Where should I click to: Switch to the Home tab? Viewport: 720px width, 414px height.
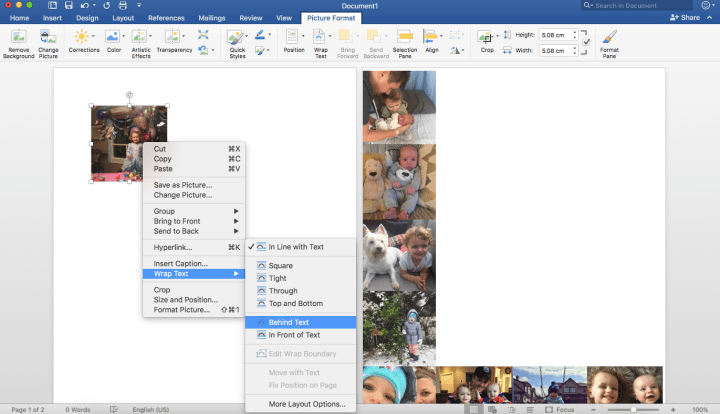[x=19, y=18]
